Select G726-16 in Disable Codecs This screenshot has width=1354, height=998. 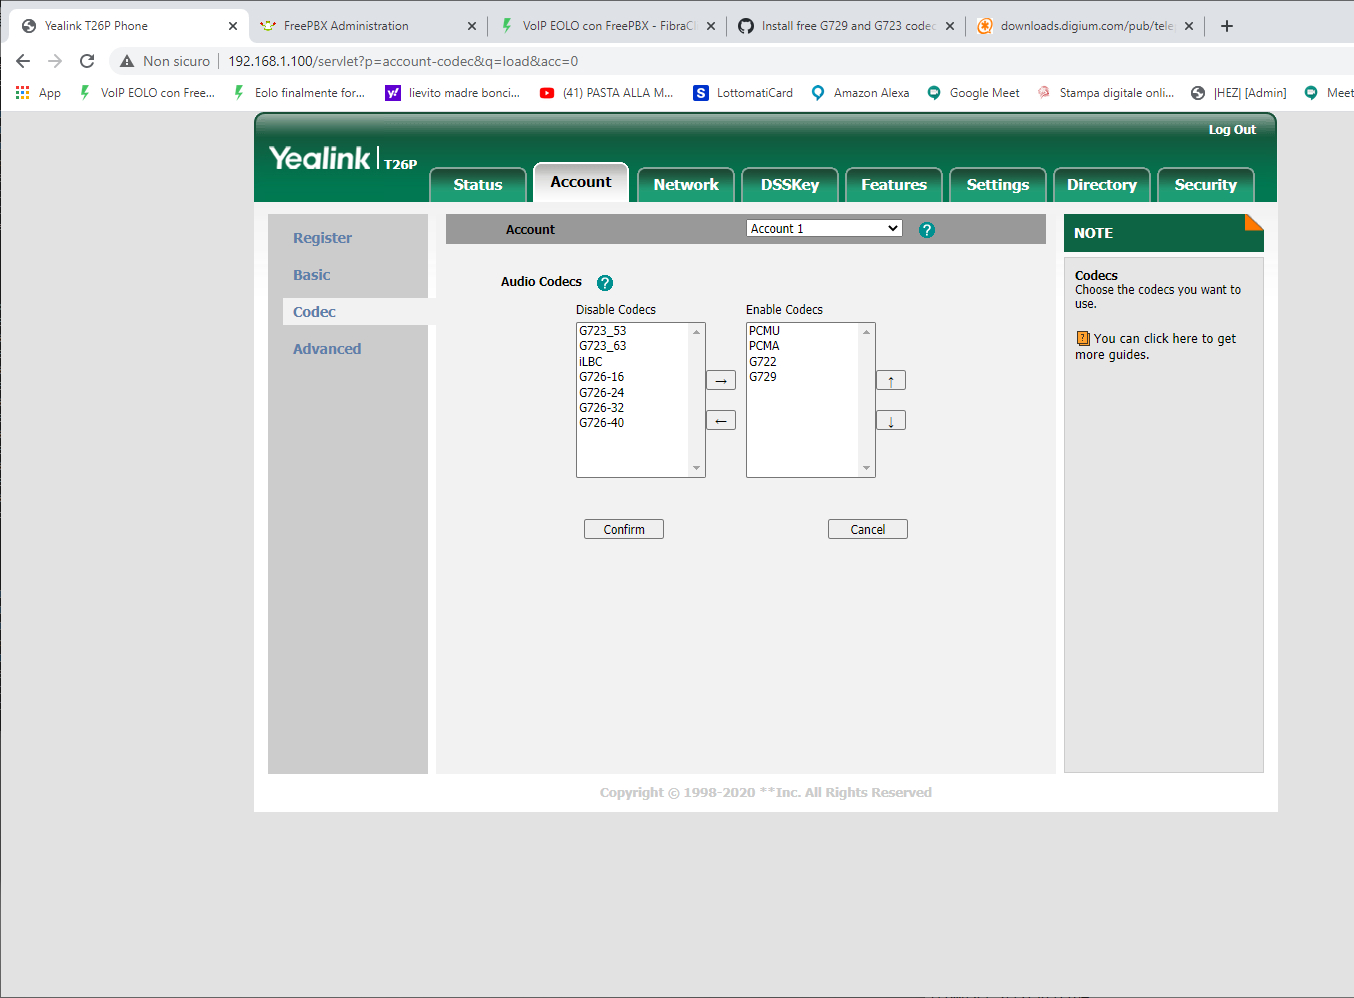(x=602, y=377)
